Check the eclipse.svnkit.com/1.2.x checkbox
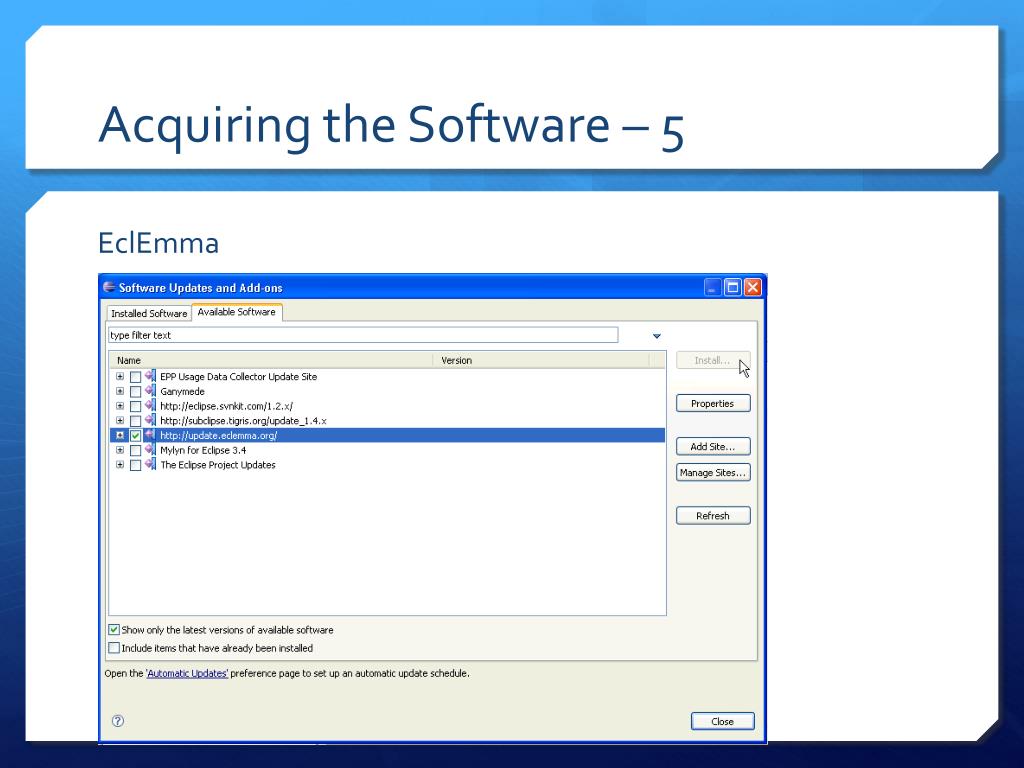Screen dimensions: 1024x768 135,406
